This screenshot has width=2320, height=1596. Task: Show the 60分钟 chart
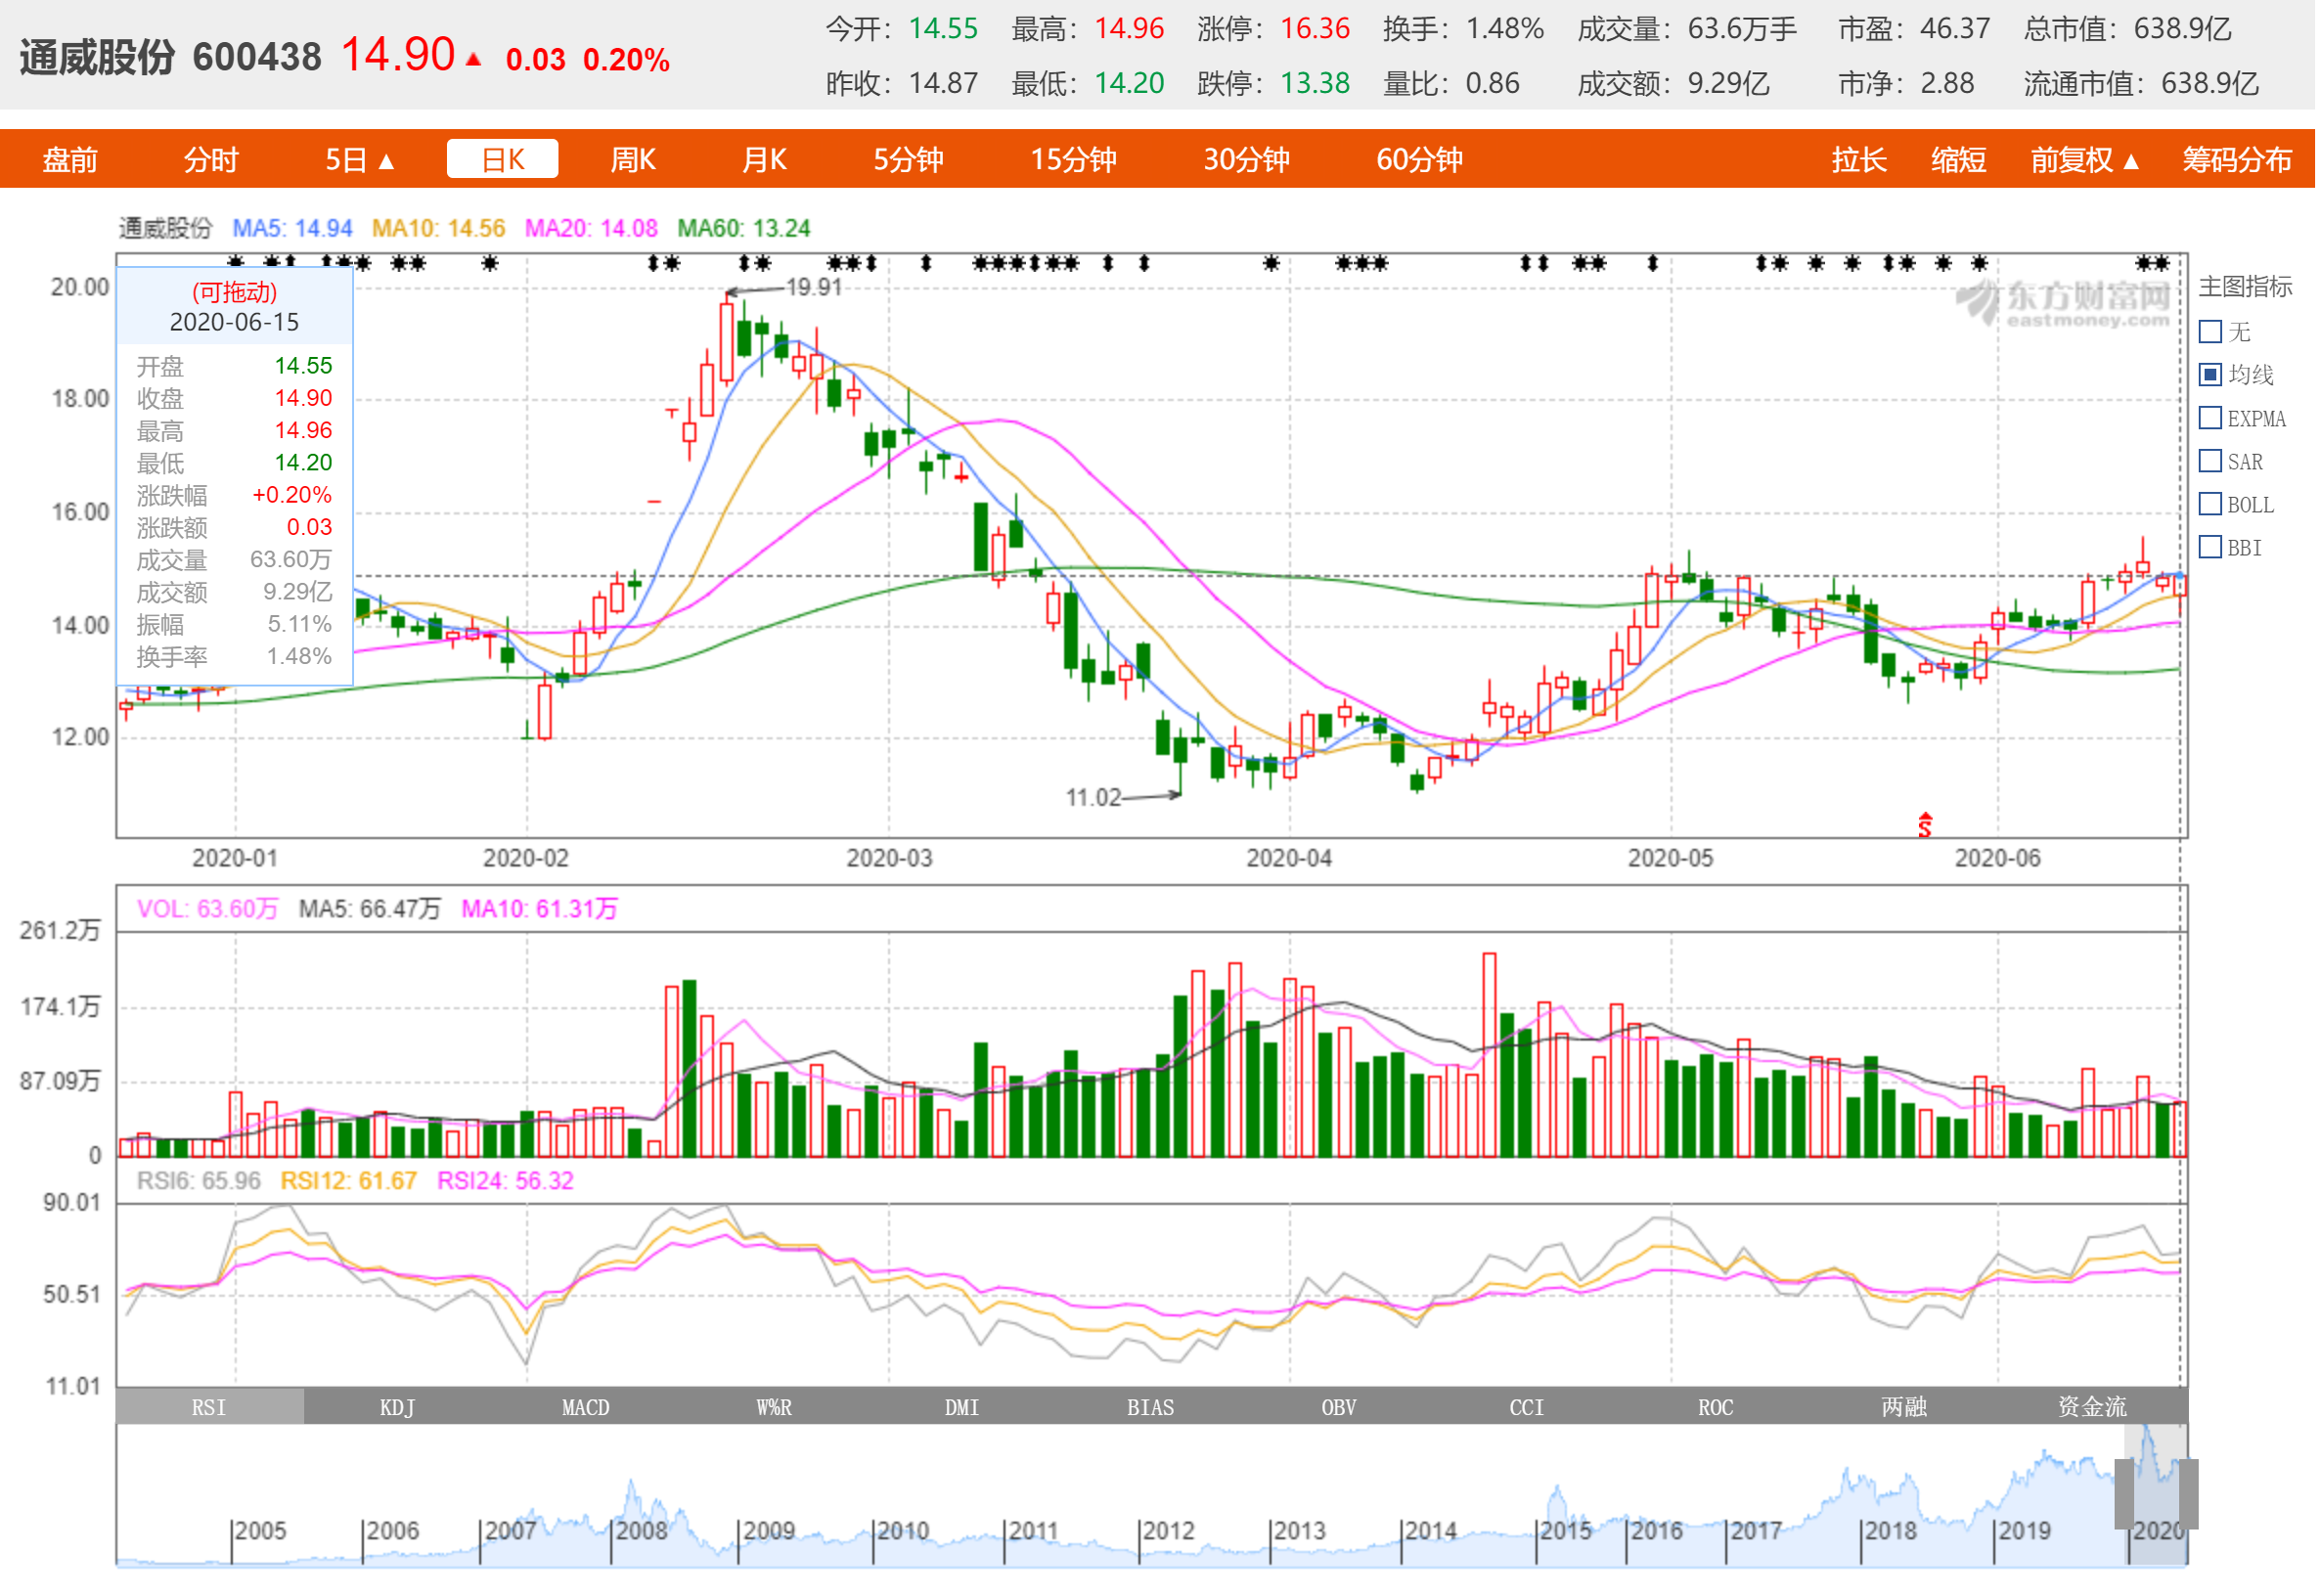pos(1419,159)
